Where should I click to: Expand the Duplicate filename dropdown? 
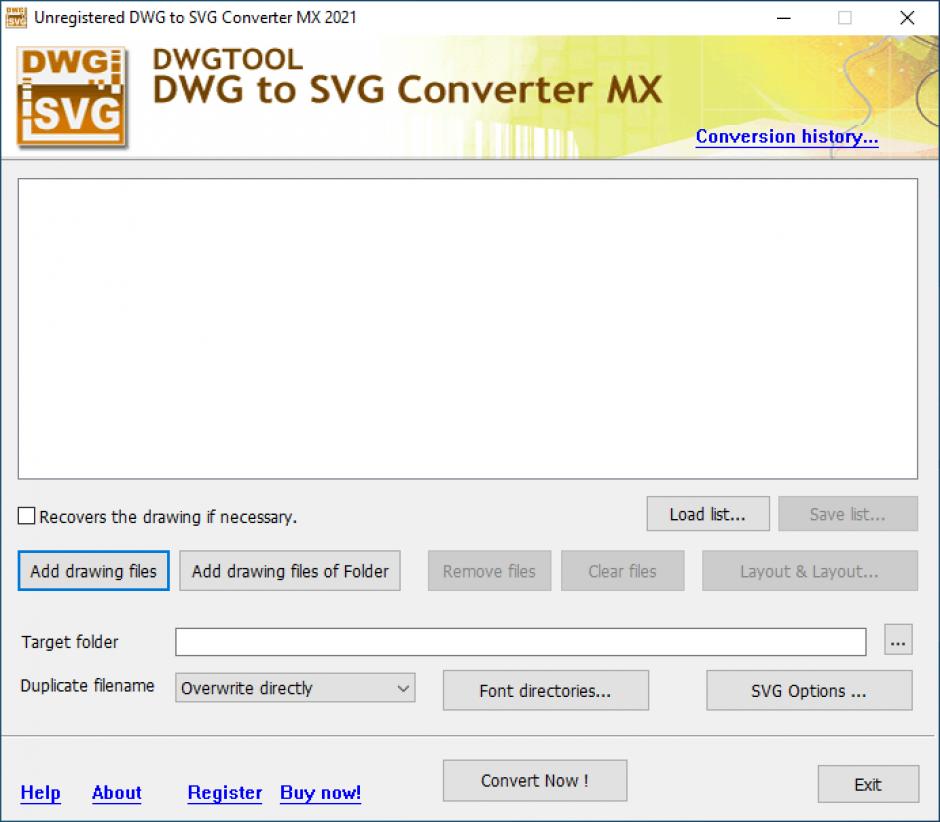[x=295, y=688]
